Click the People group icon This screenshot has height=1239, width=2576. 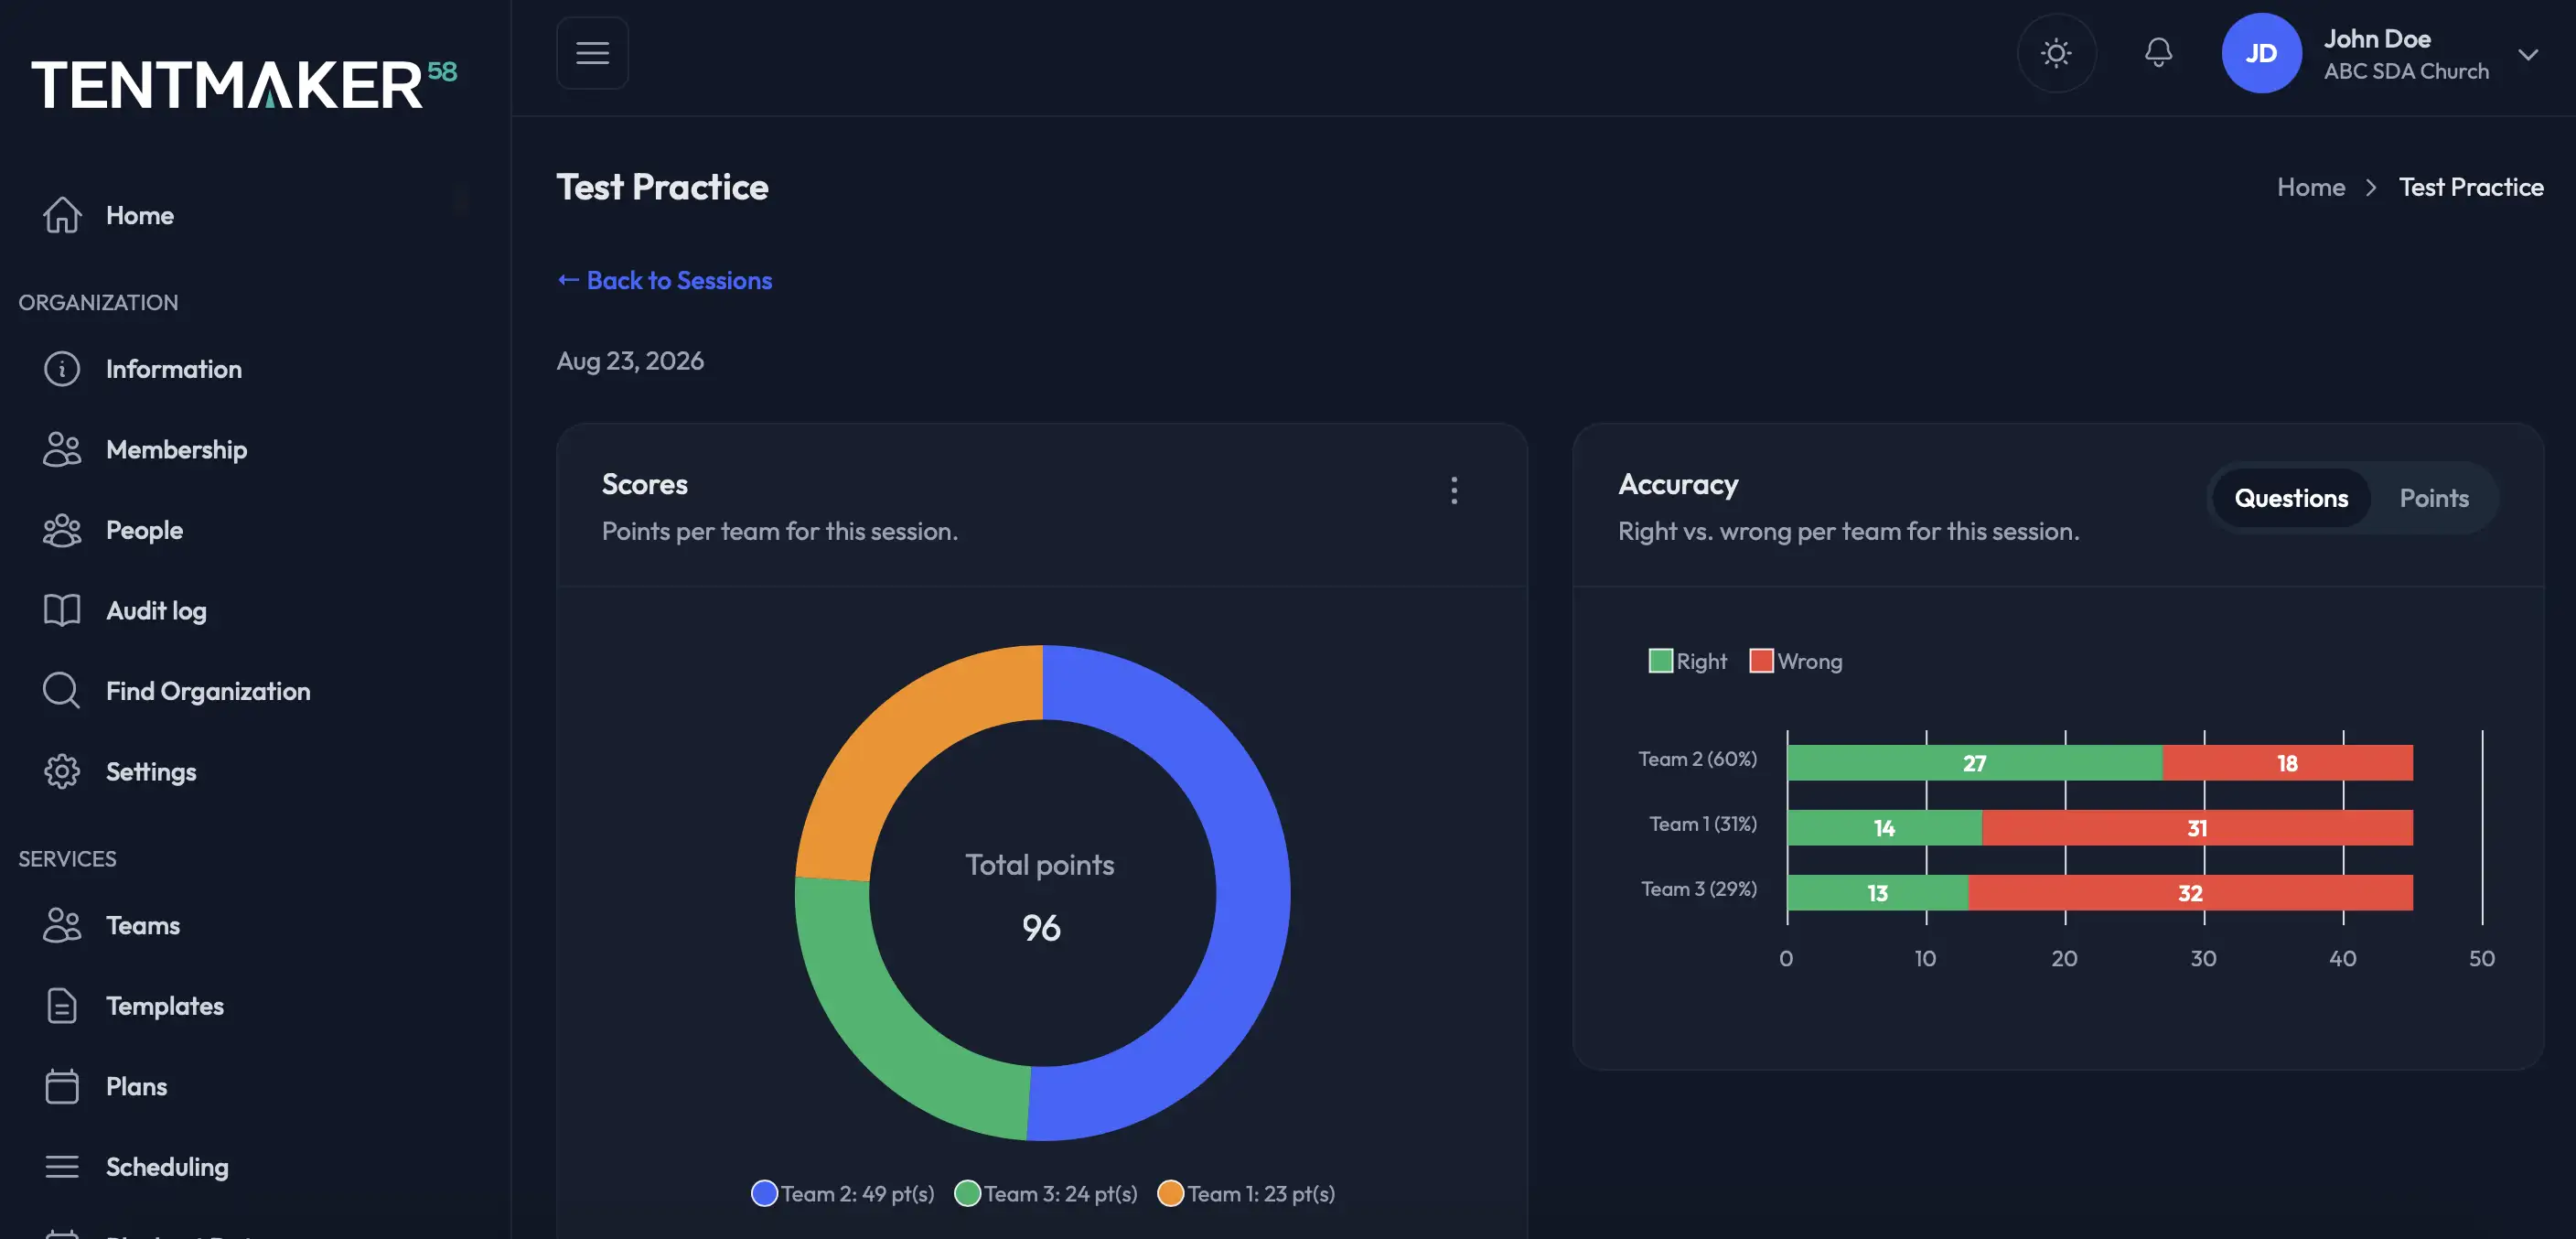[x=62, y=530]
